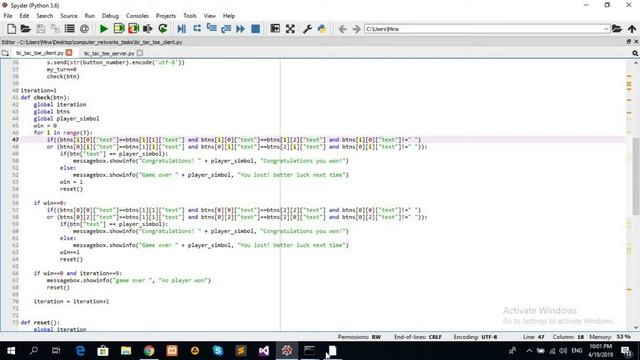Re-run the last script
This screenshot has width=640, height=360.
click(163, 29)
